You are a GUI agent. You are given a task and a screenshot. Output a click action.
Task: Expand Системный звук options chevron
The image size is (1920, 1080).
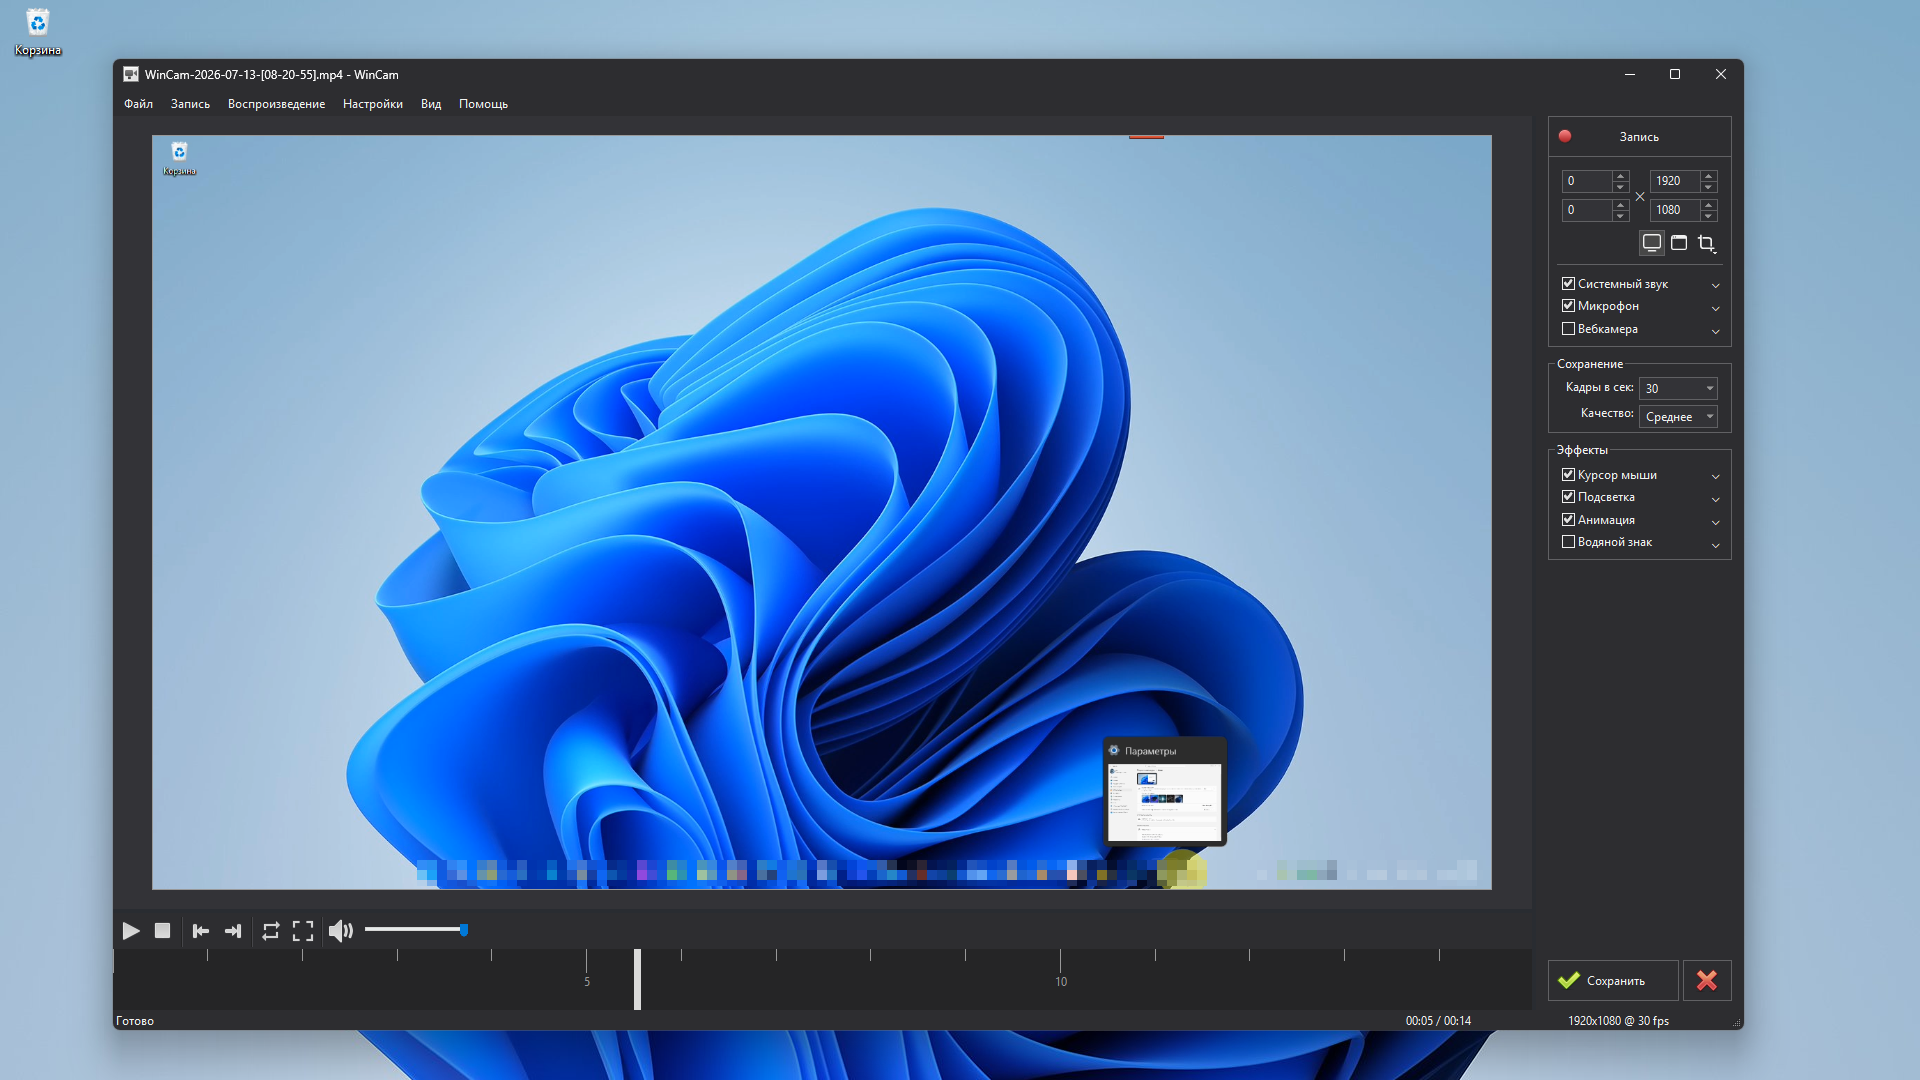click(1716, 285)
